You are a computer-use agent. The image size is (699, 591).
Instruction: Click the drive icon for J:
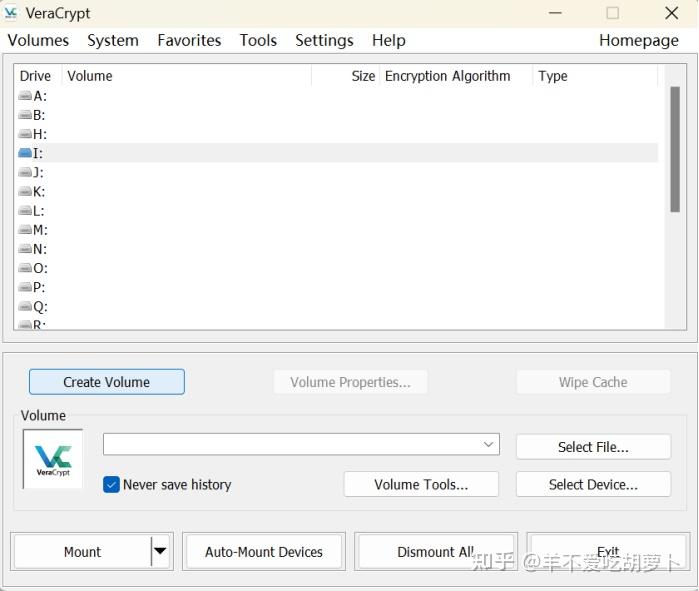pyautogui.click(x=25, y=172)
